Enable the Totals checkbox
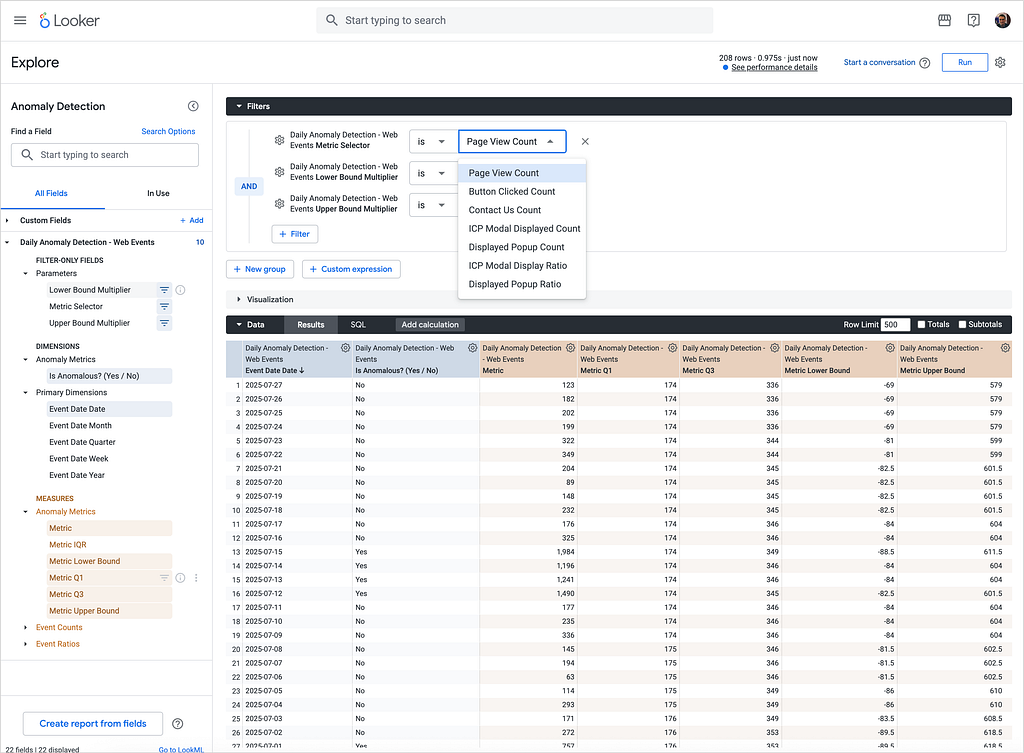 tap(921, 325)
